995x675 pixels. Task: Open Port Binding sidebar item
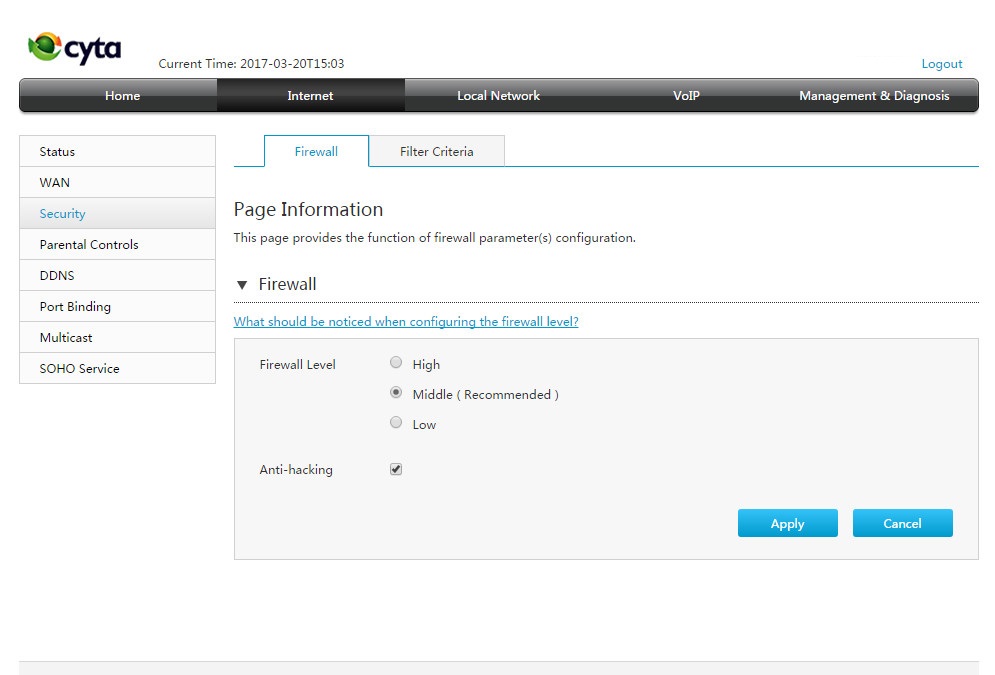click(117, 306)
